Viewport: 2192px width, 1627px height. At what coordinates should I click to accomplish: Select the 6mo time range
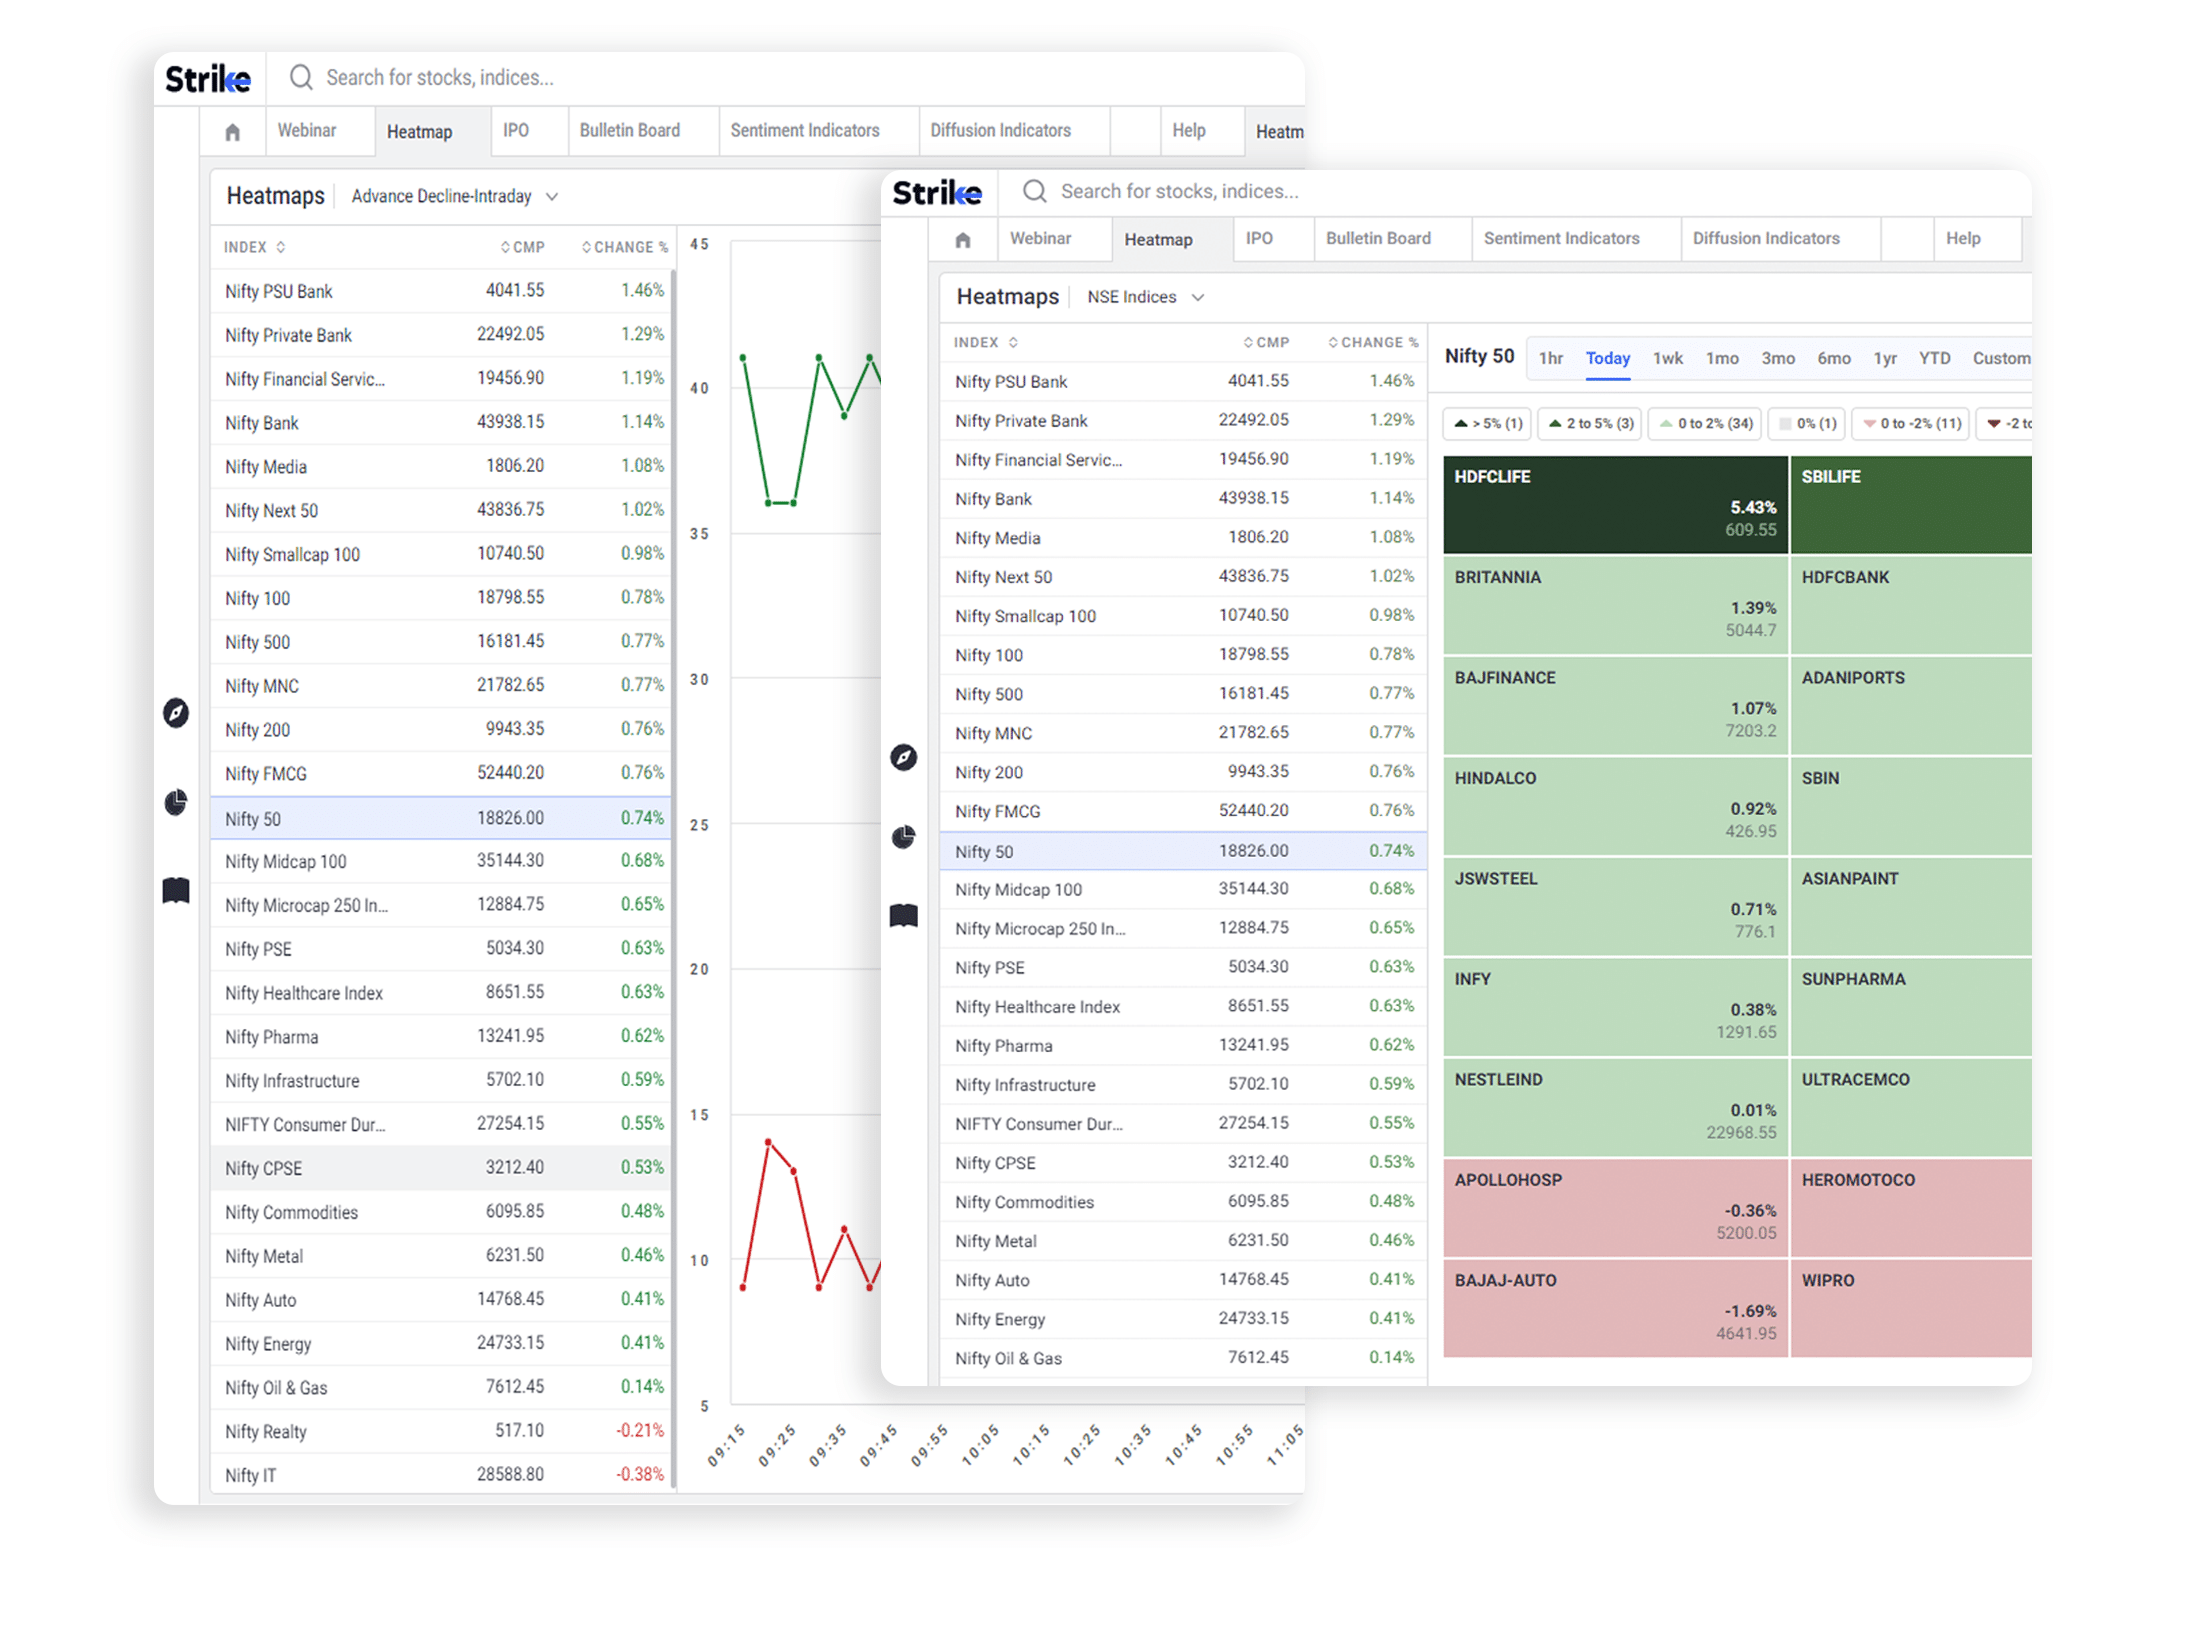click(x=1834, y=358)
